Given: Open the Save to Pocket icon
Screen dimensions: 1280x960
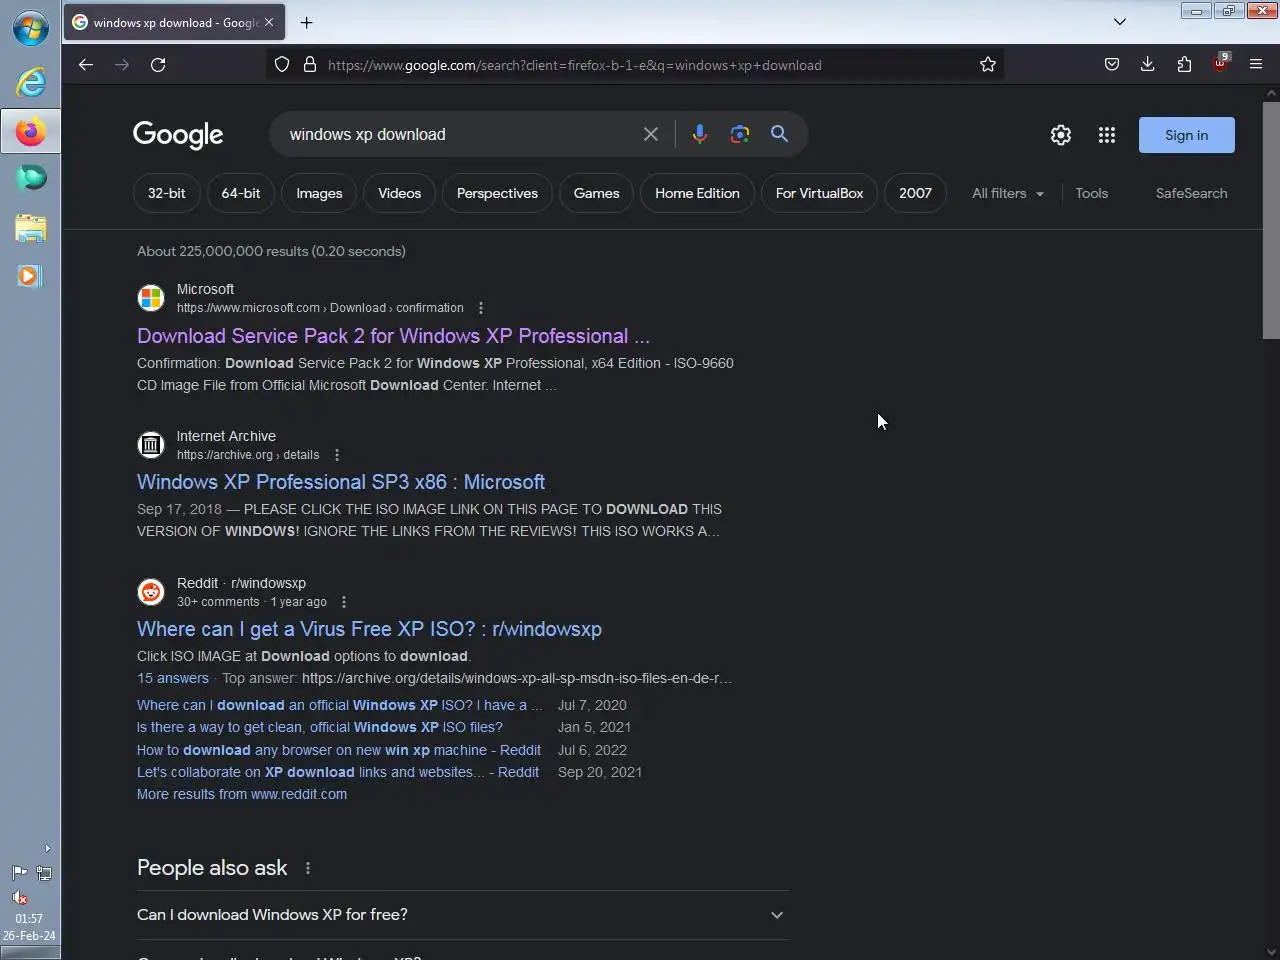Looking at the screenshot, I should [1112, 65].
